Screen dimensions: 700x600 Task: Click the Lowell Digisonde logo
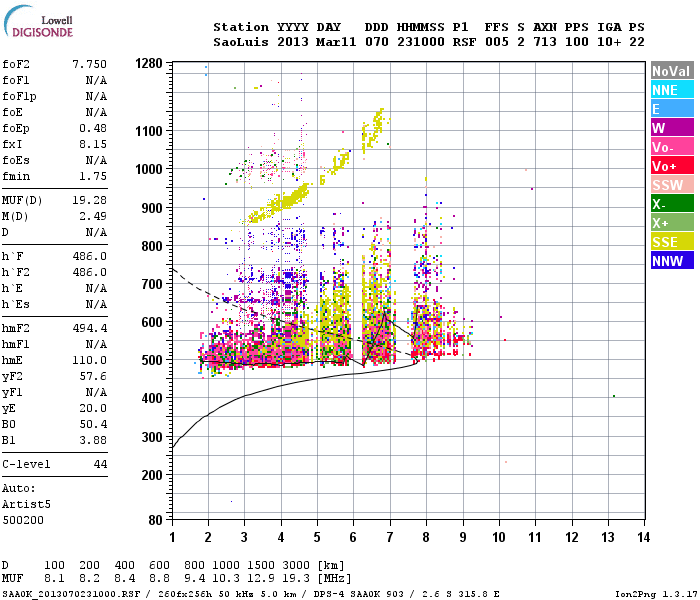pos(38,21)
